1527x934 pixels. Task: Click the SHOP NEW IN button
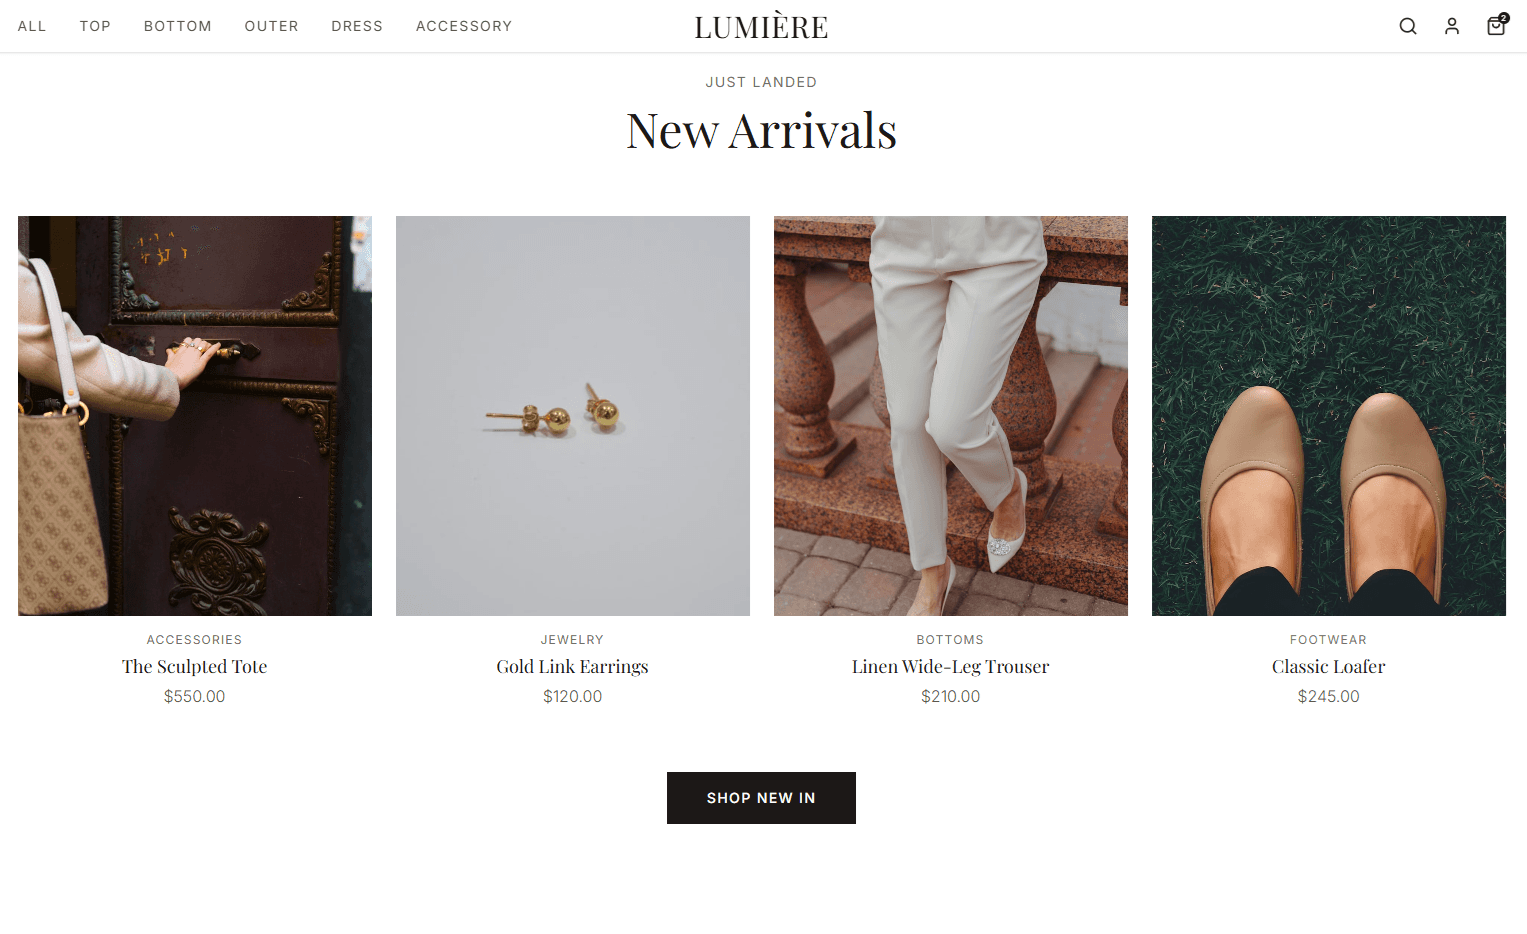point(761,798)
